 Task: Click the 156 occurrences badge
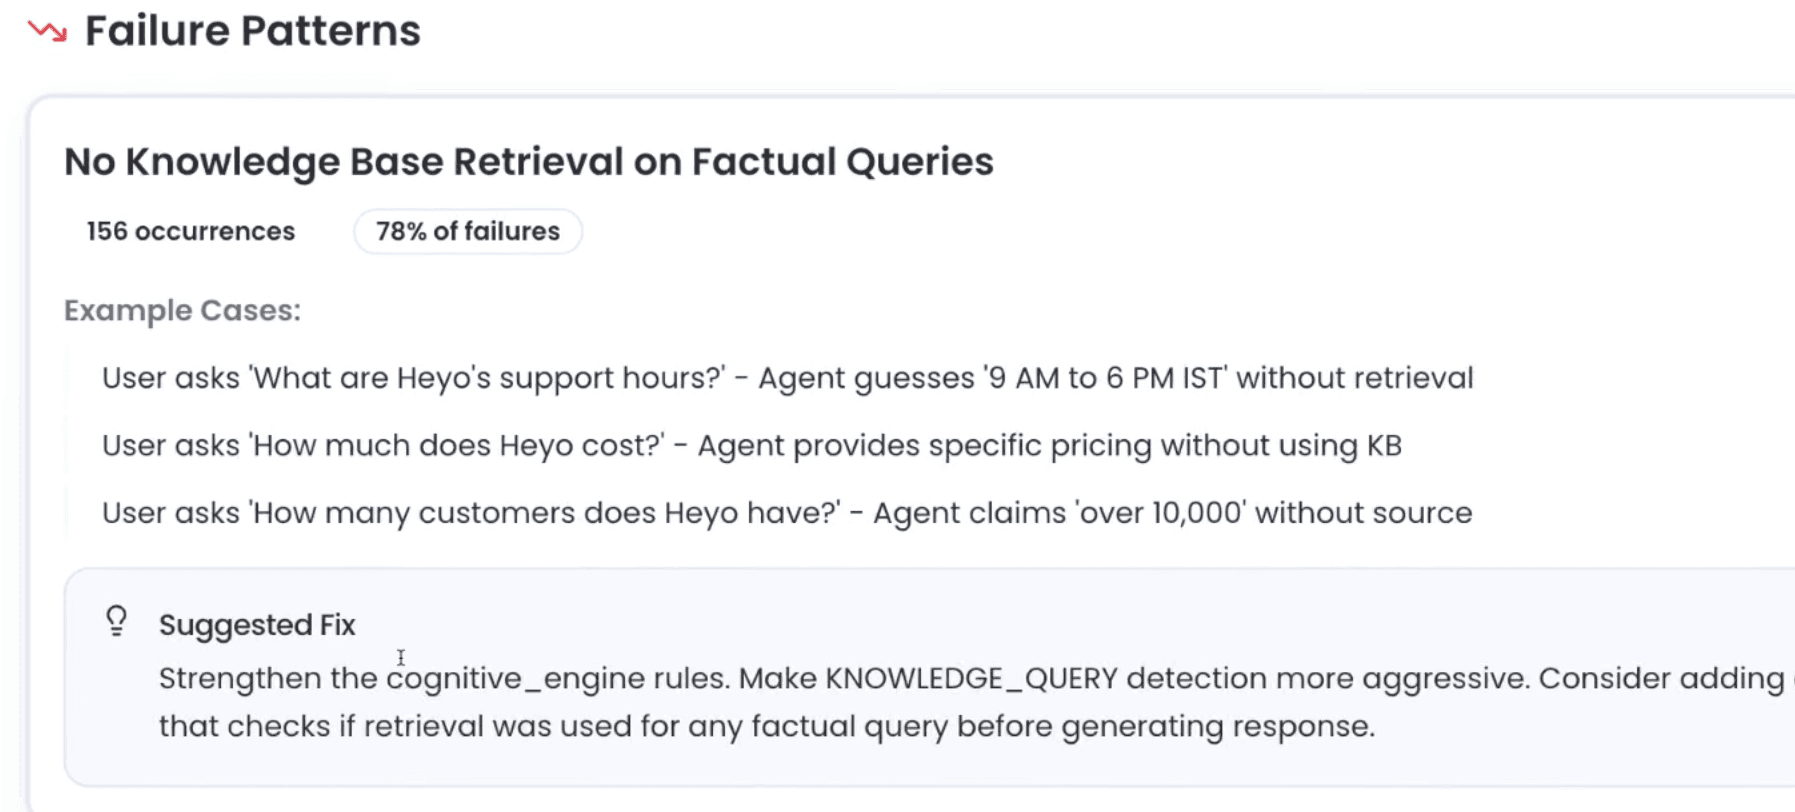pos(190,232)
